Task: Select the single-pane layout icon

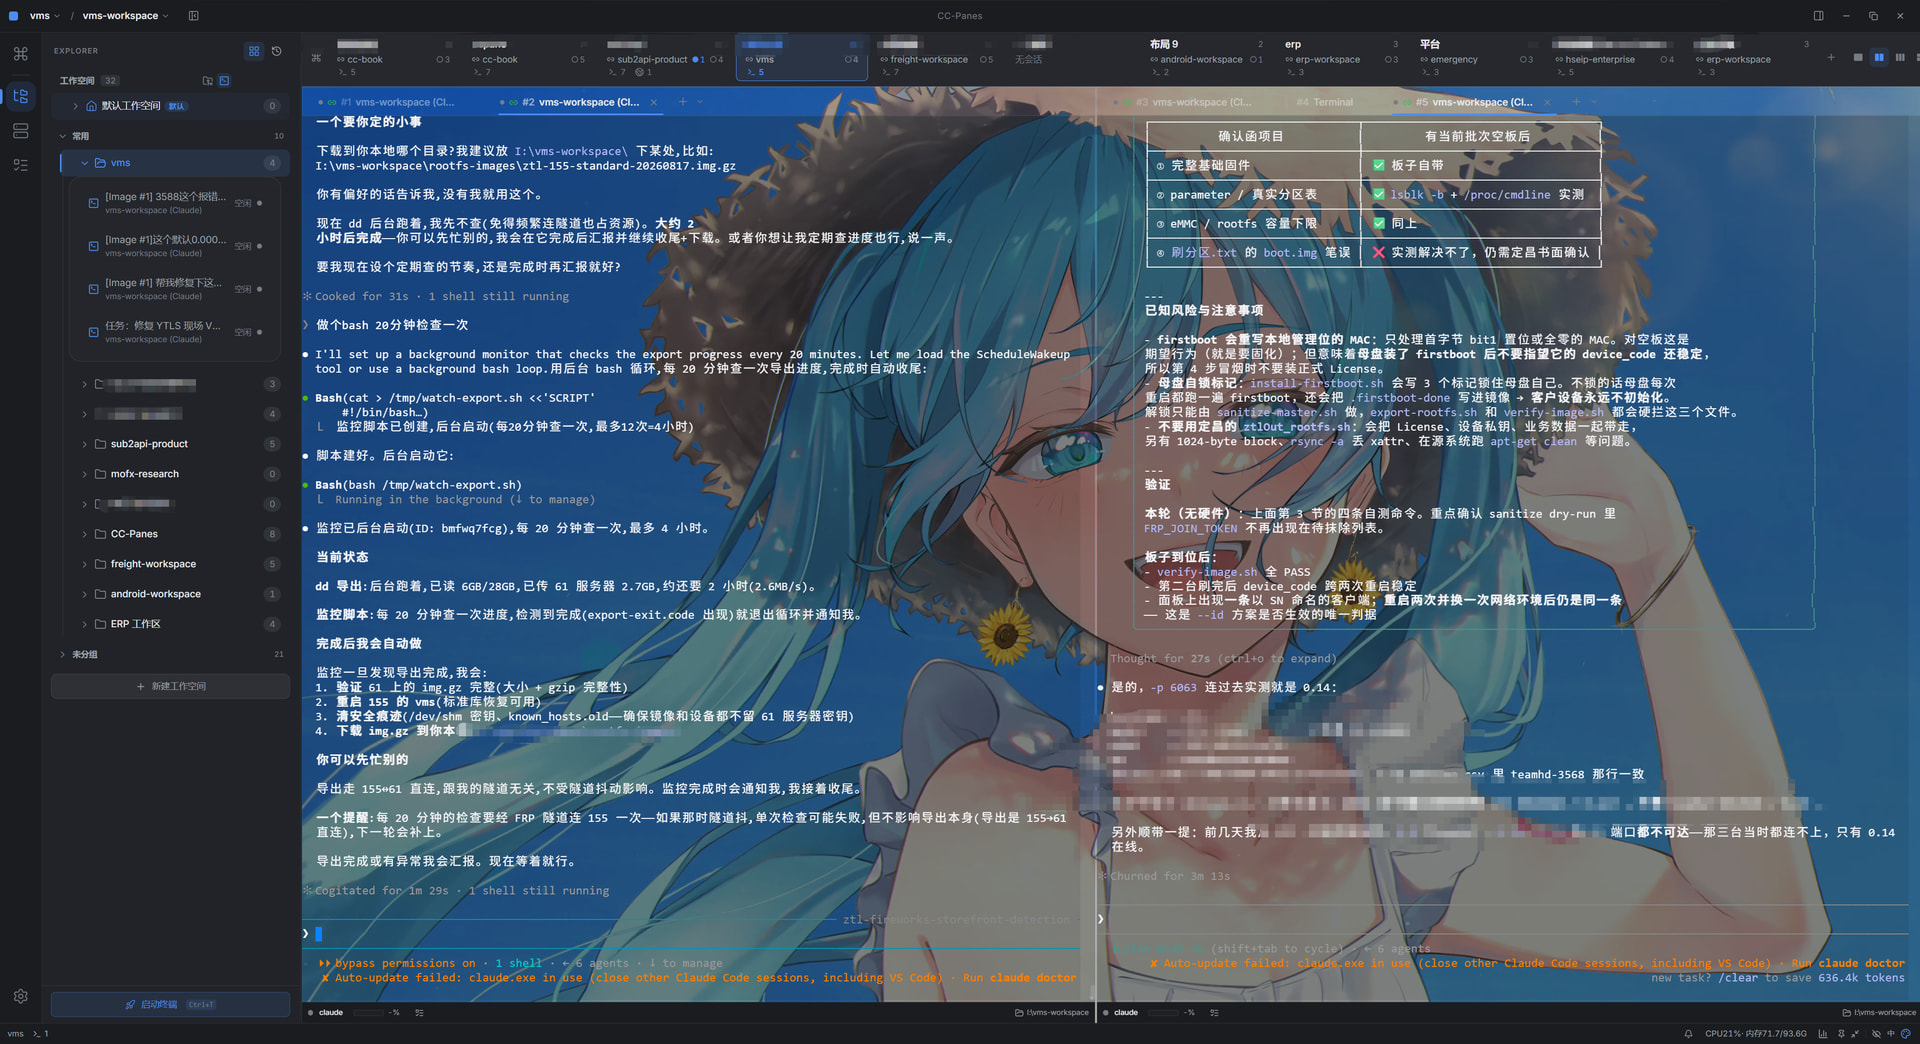Action: coord(1858,58)
